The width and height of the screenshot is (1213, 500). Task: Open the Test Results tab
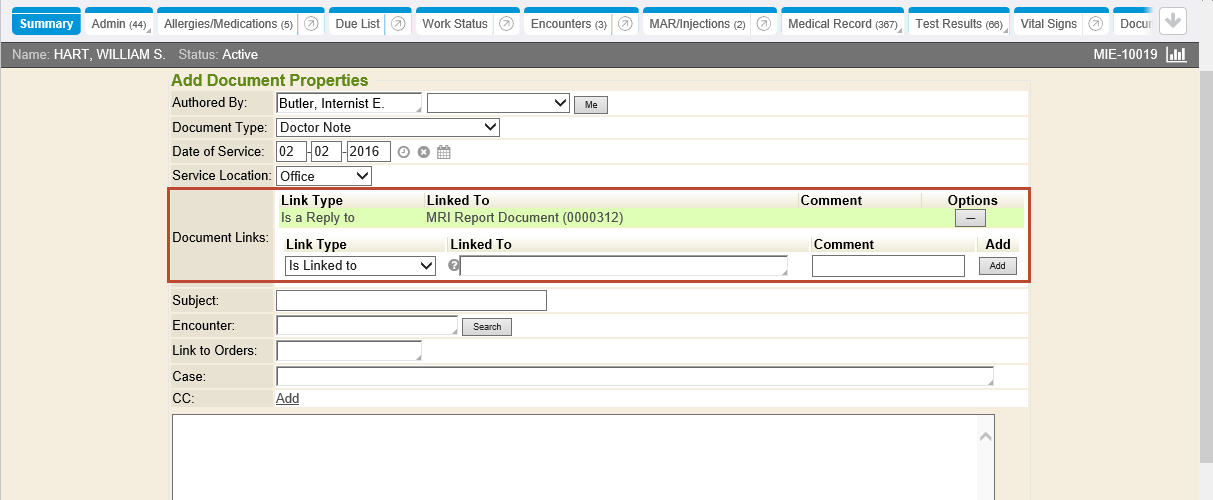(958, 24)
